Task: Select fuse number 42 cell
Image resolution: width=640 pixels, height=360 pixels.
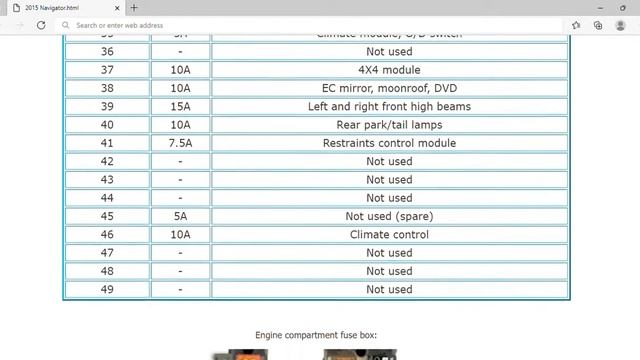Action: [107, 161]
